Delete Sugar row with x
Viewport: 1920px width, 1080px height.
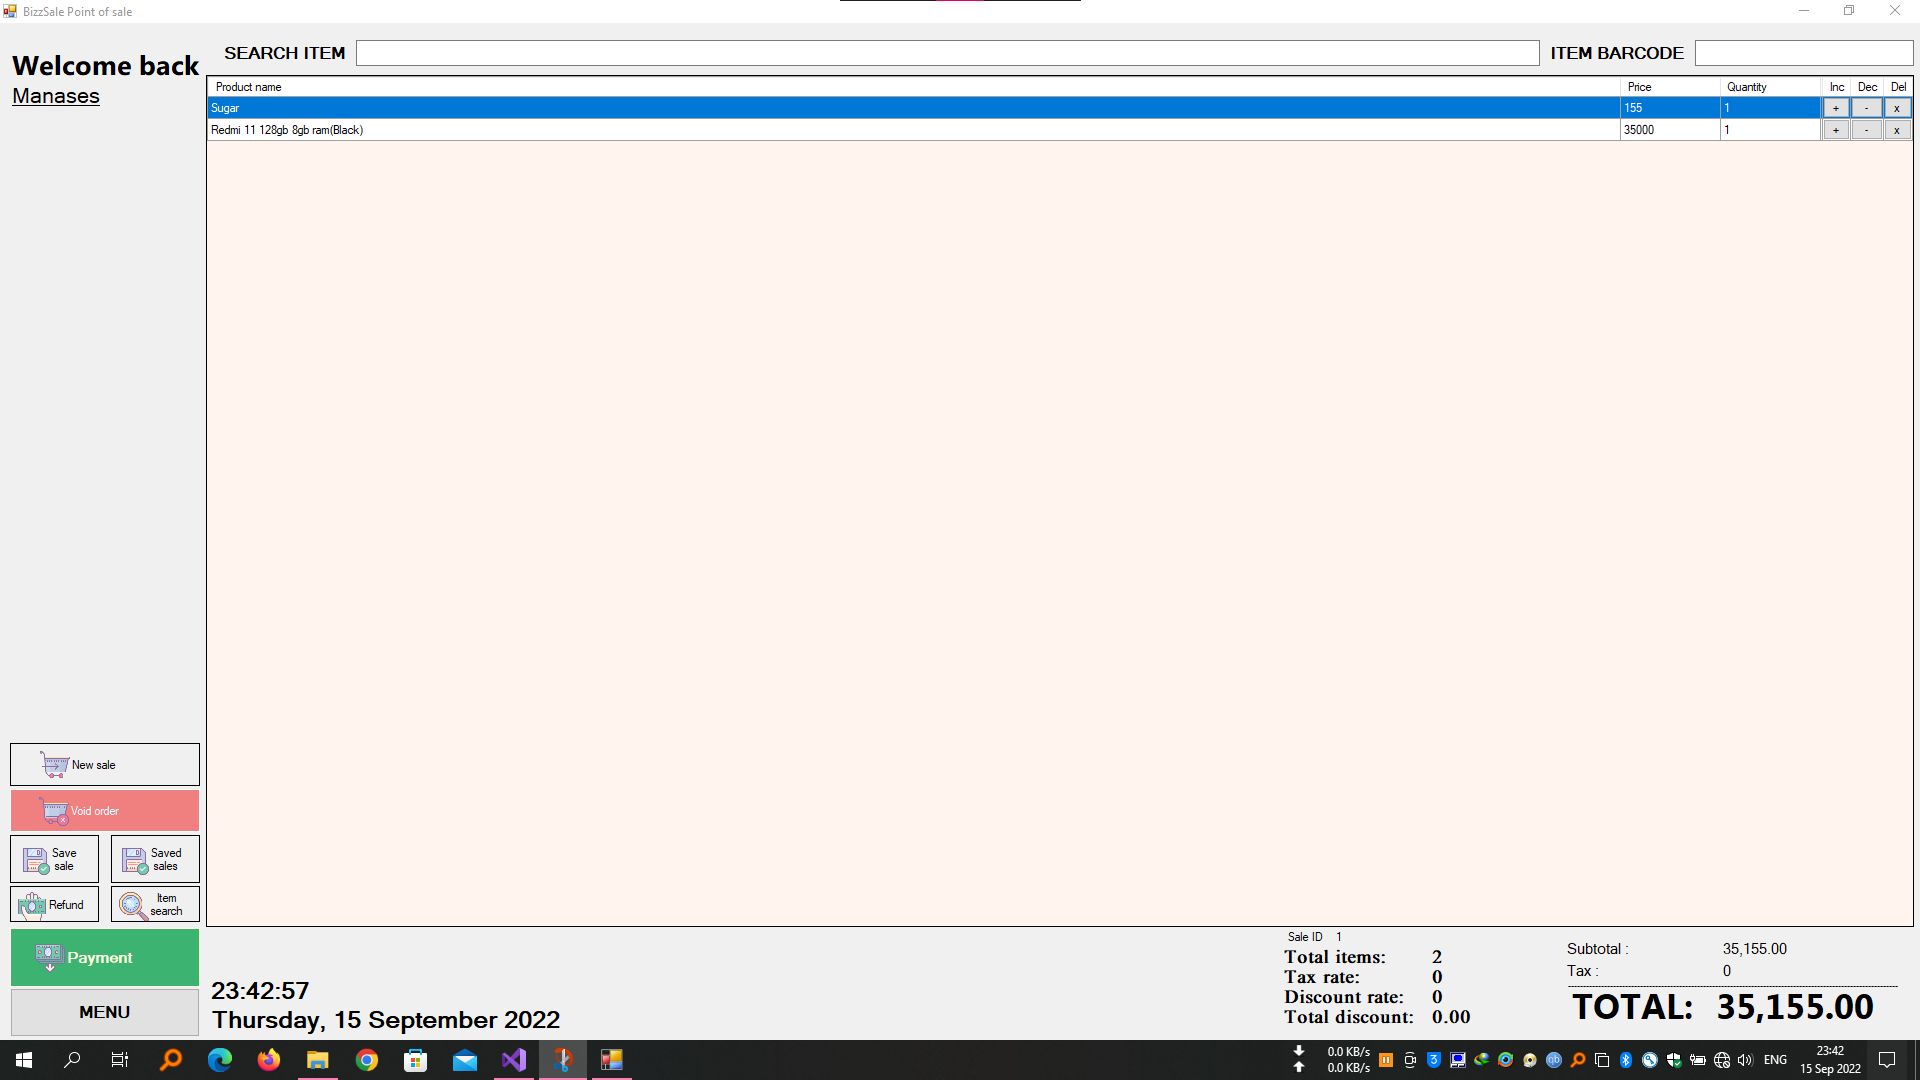click(x=1896, y=108)
